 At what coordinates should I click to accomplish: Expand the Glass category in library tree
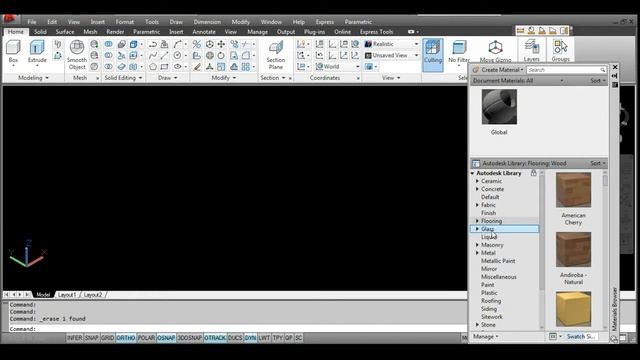[x=477, y=229]
